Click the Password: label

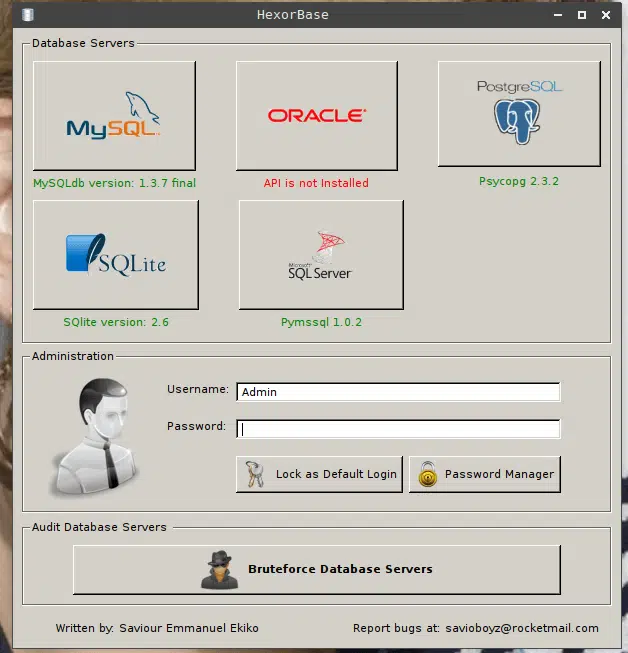click(x=196, y=426)
